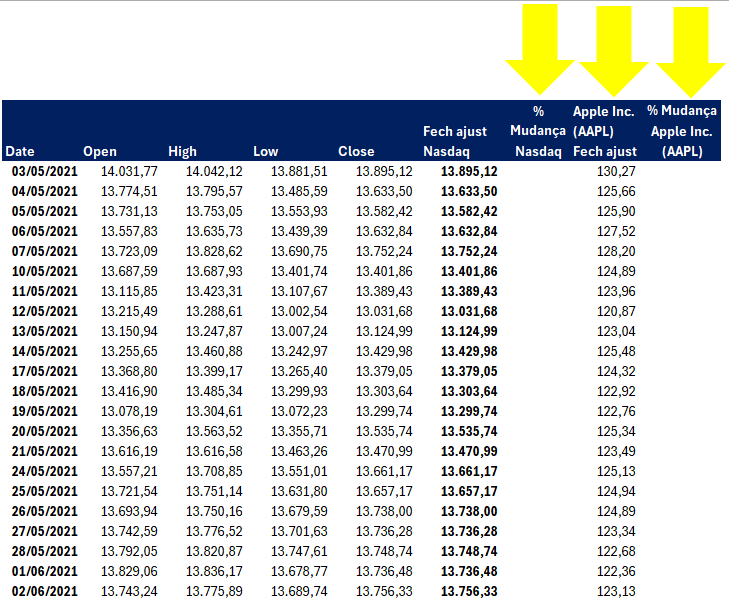Select AAPL price 125,13
This screenshot has width=729, height=606.
tap(616, 471)
